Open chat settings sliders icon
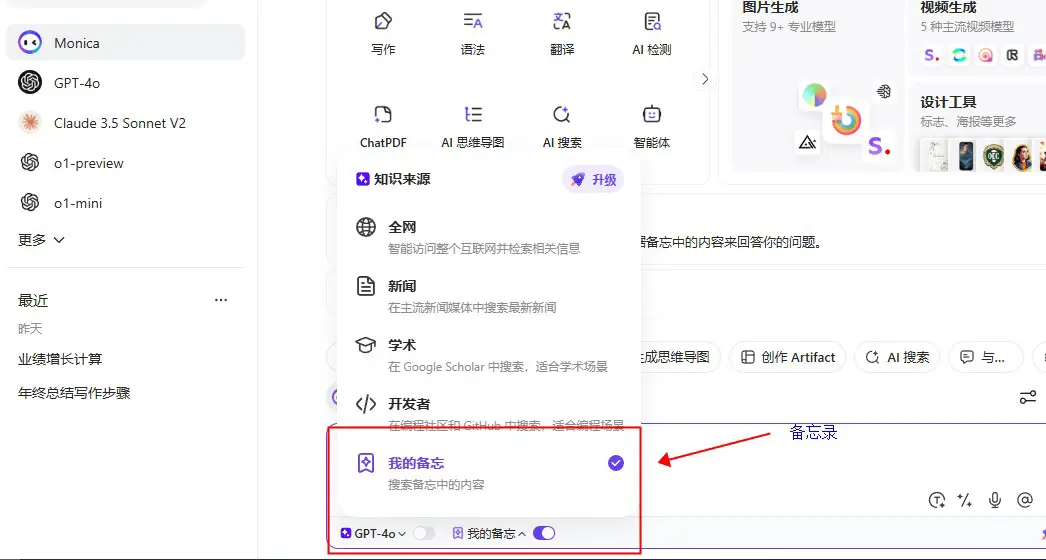The height and width of the screenshot is (560, 1046). tap(1027, 398)
